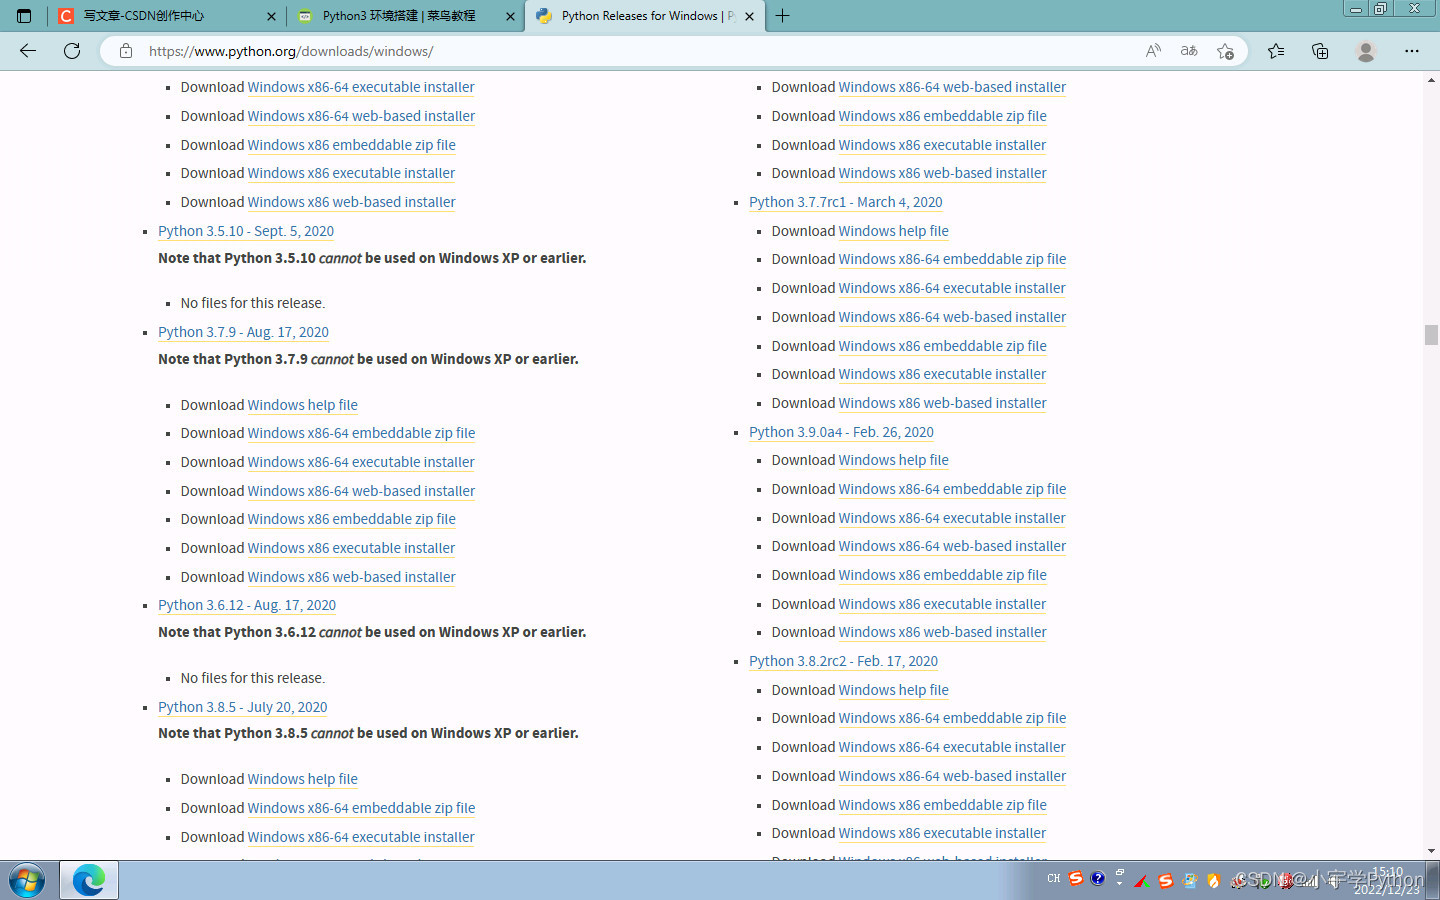Download Python 3.9.0a4 x86-64 embeddable zip file
The image size is (1440, 900).
(953, 489)
